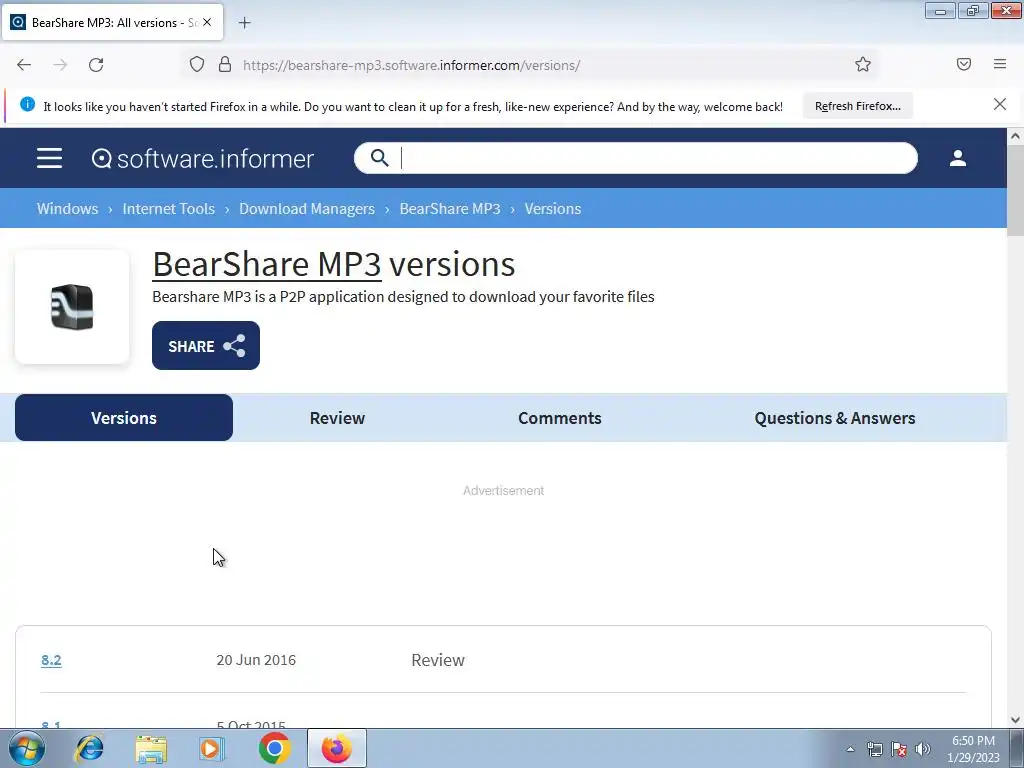Click the page scrollbar down arrow

[1015, 720]
